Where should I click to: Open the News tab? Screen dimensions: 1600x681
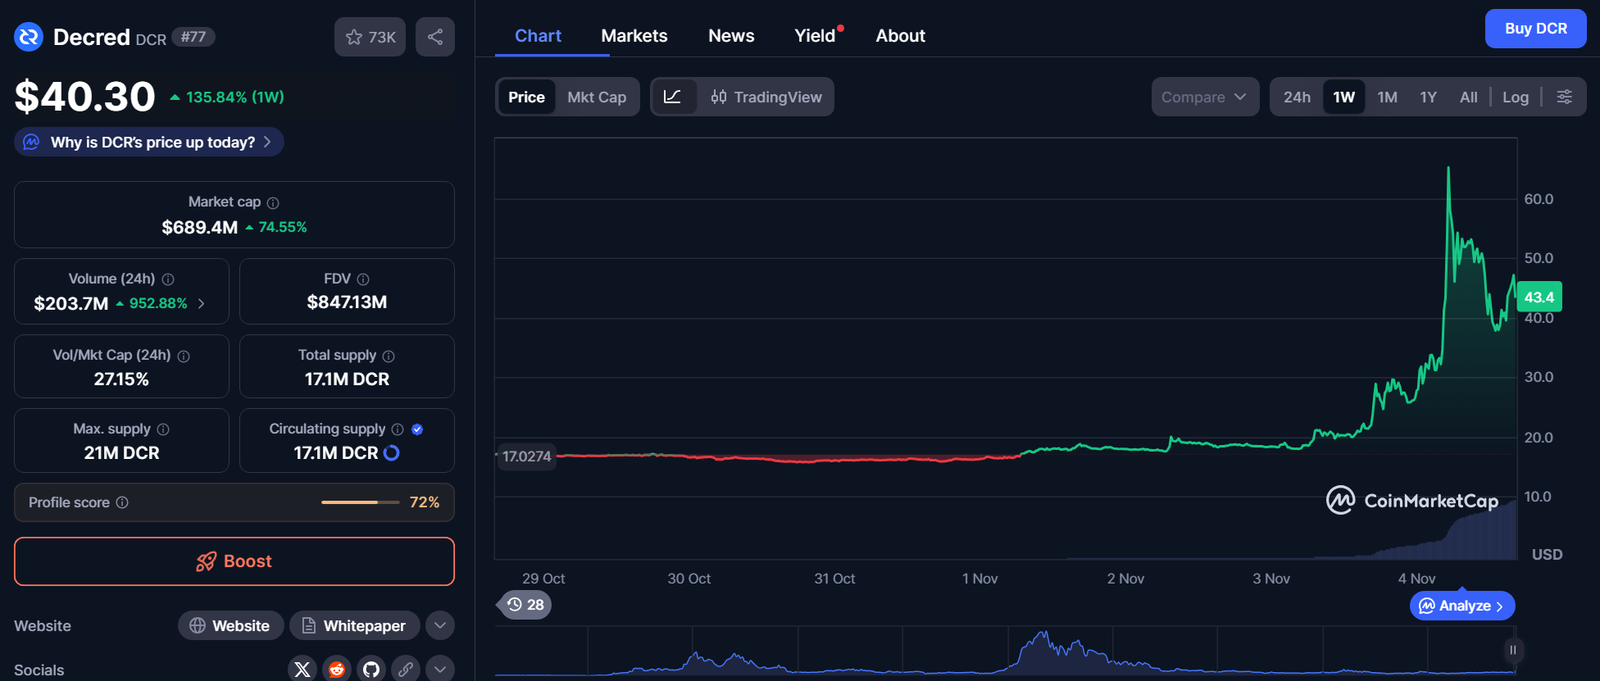(x=731, y=36)
